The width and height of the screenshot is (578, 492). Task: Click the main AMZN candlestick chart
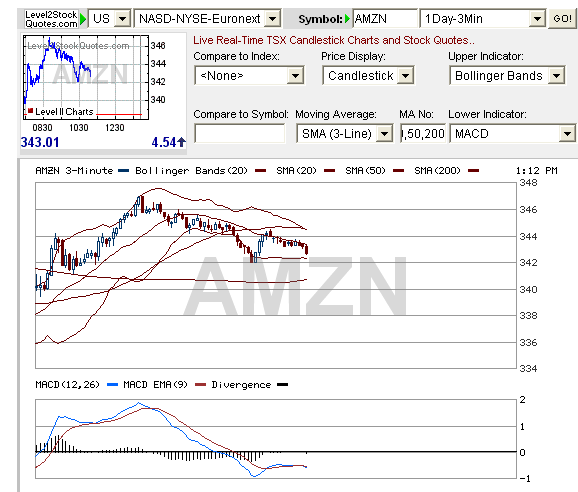point(276,275)
